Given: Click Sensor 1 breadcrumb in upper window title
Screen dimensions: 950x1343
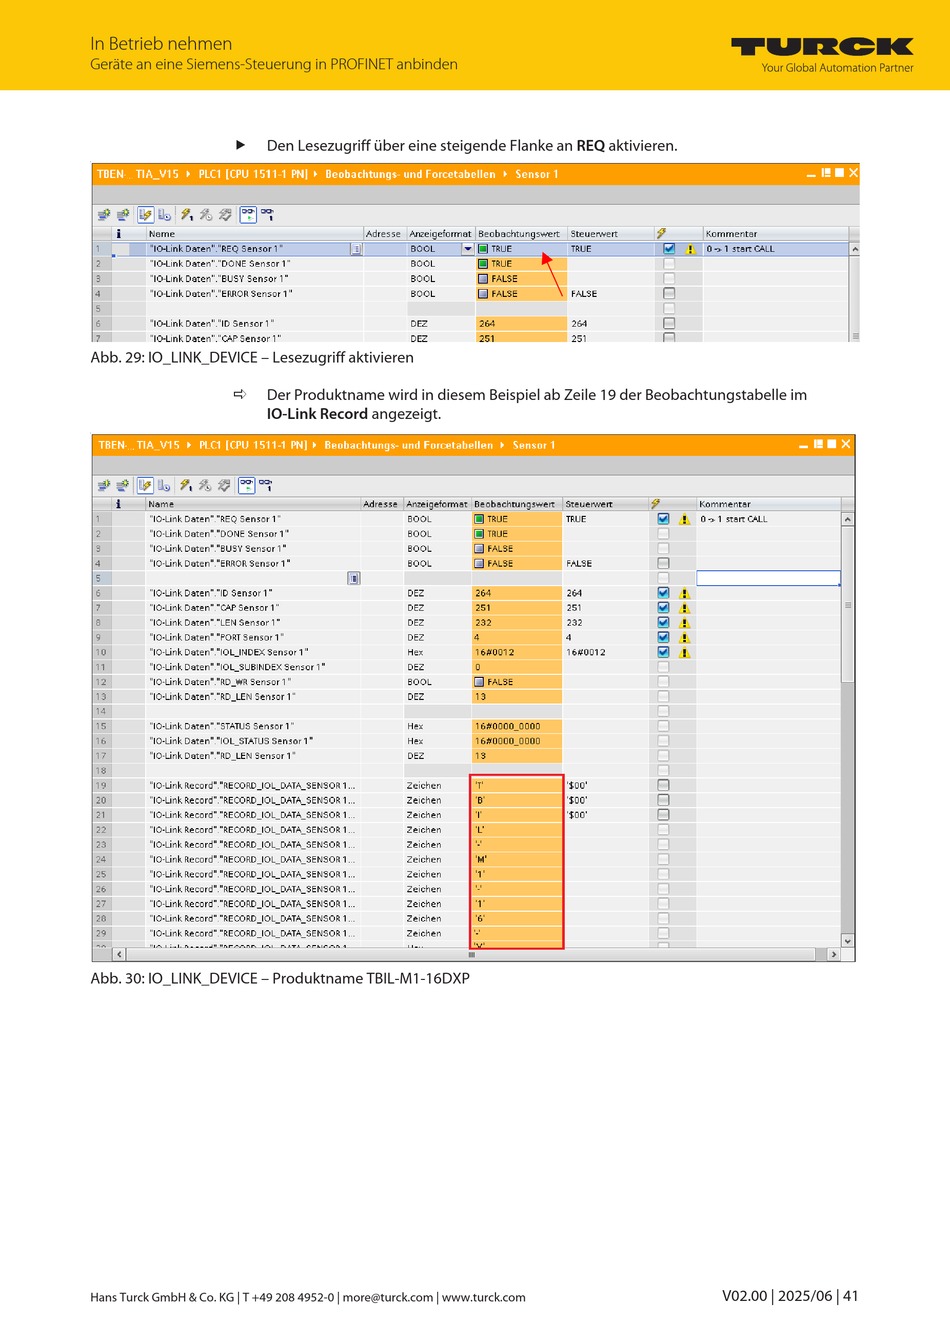Looking at the screenshot, I should coord(537,174).
